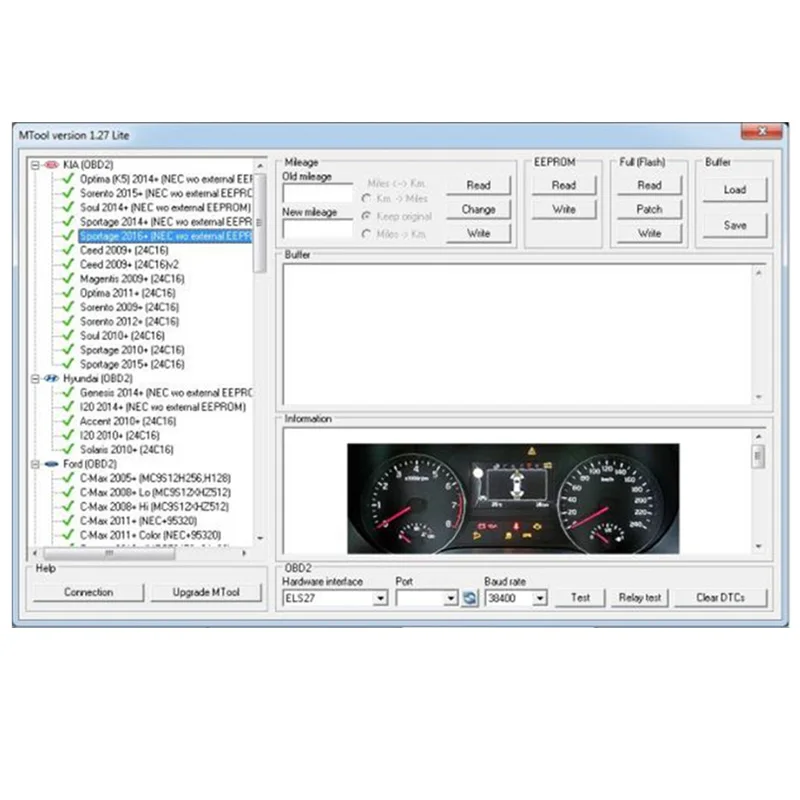
Task: Click the Upgrade MTool button
Action: 206,592
